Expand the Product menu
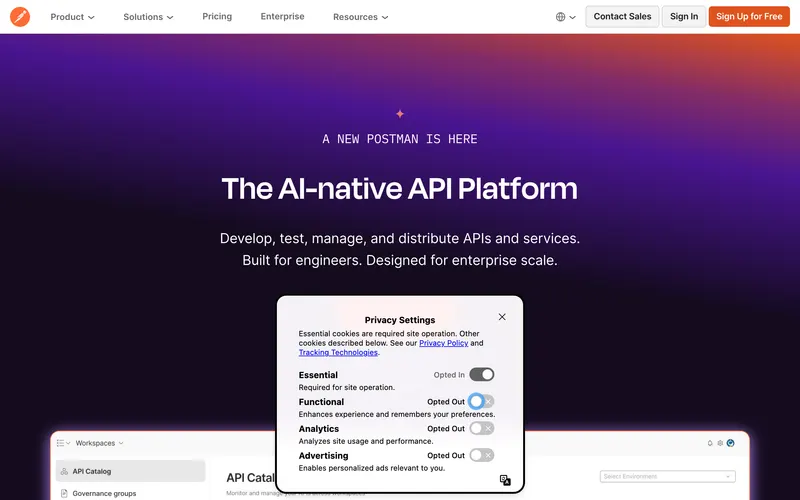Image resolution: width=800 pixels, height=500 pixels. point(72,17)
